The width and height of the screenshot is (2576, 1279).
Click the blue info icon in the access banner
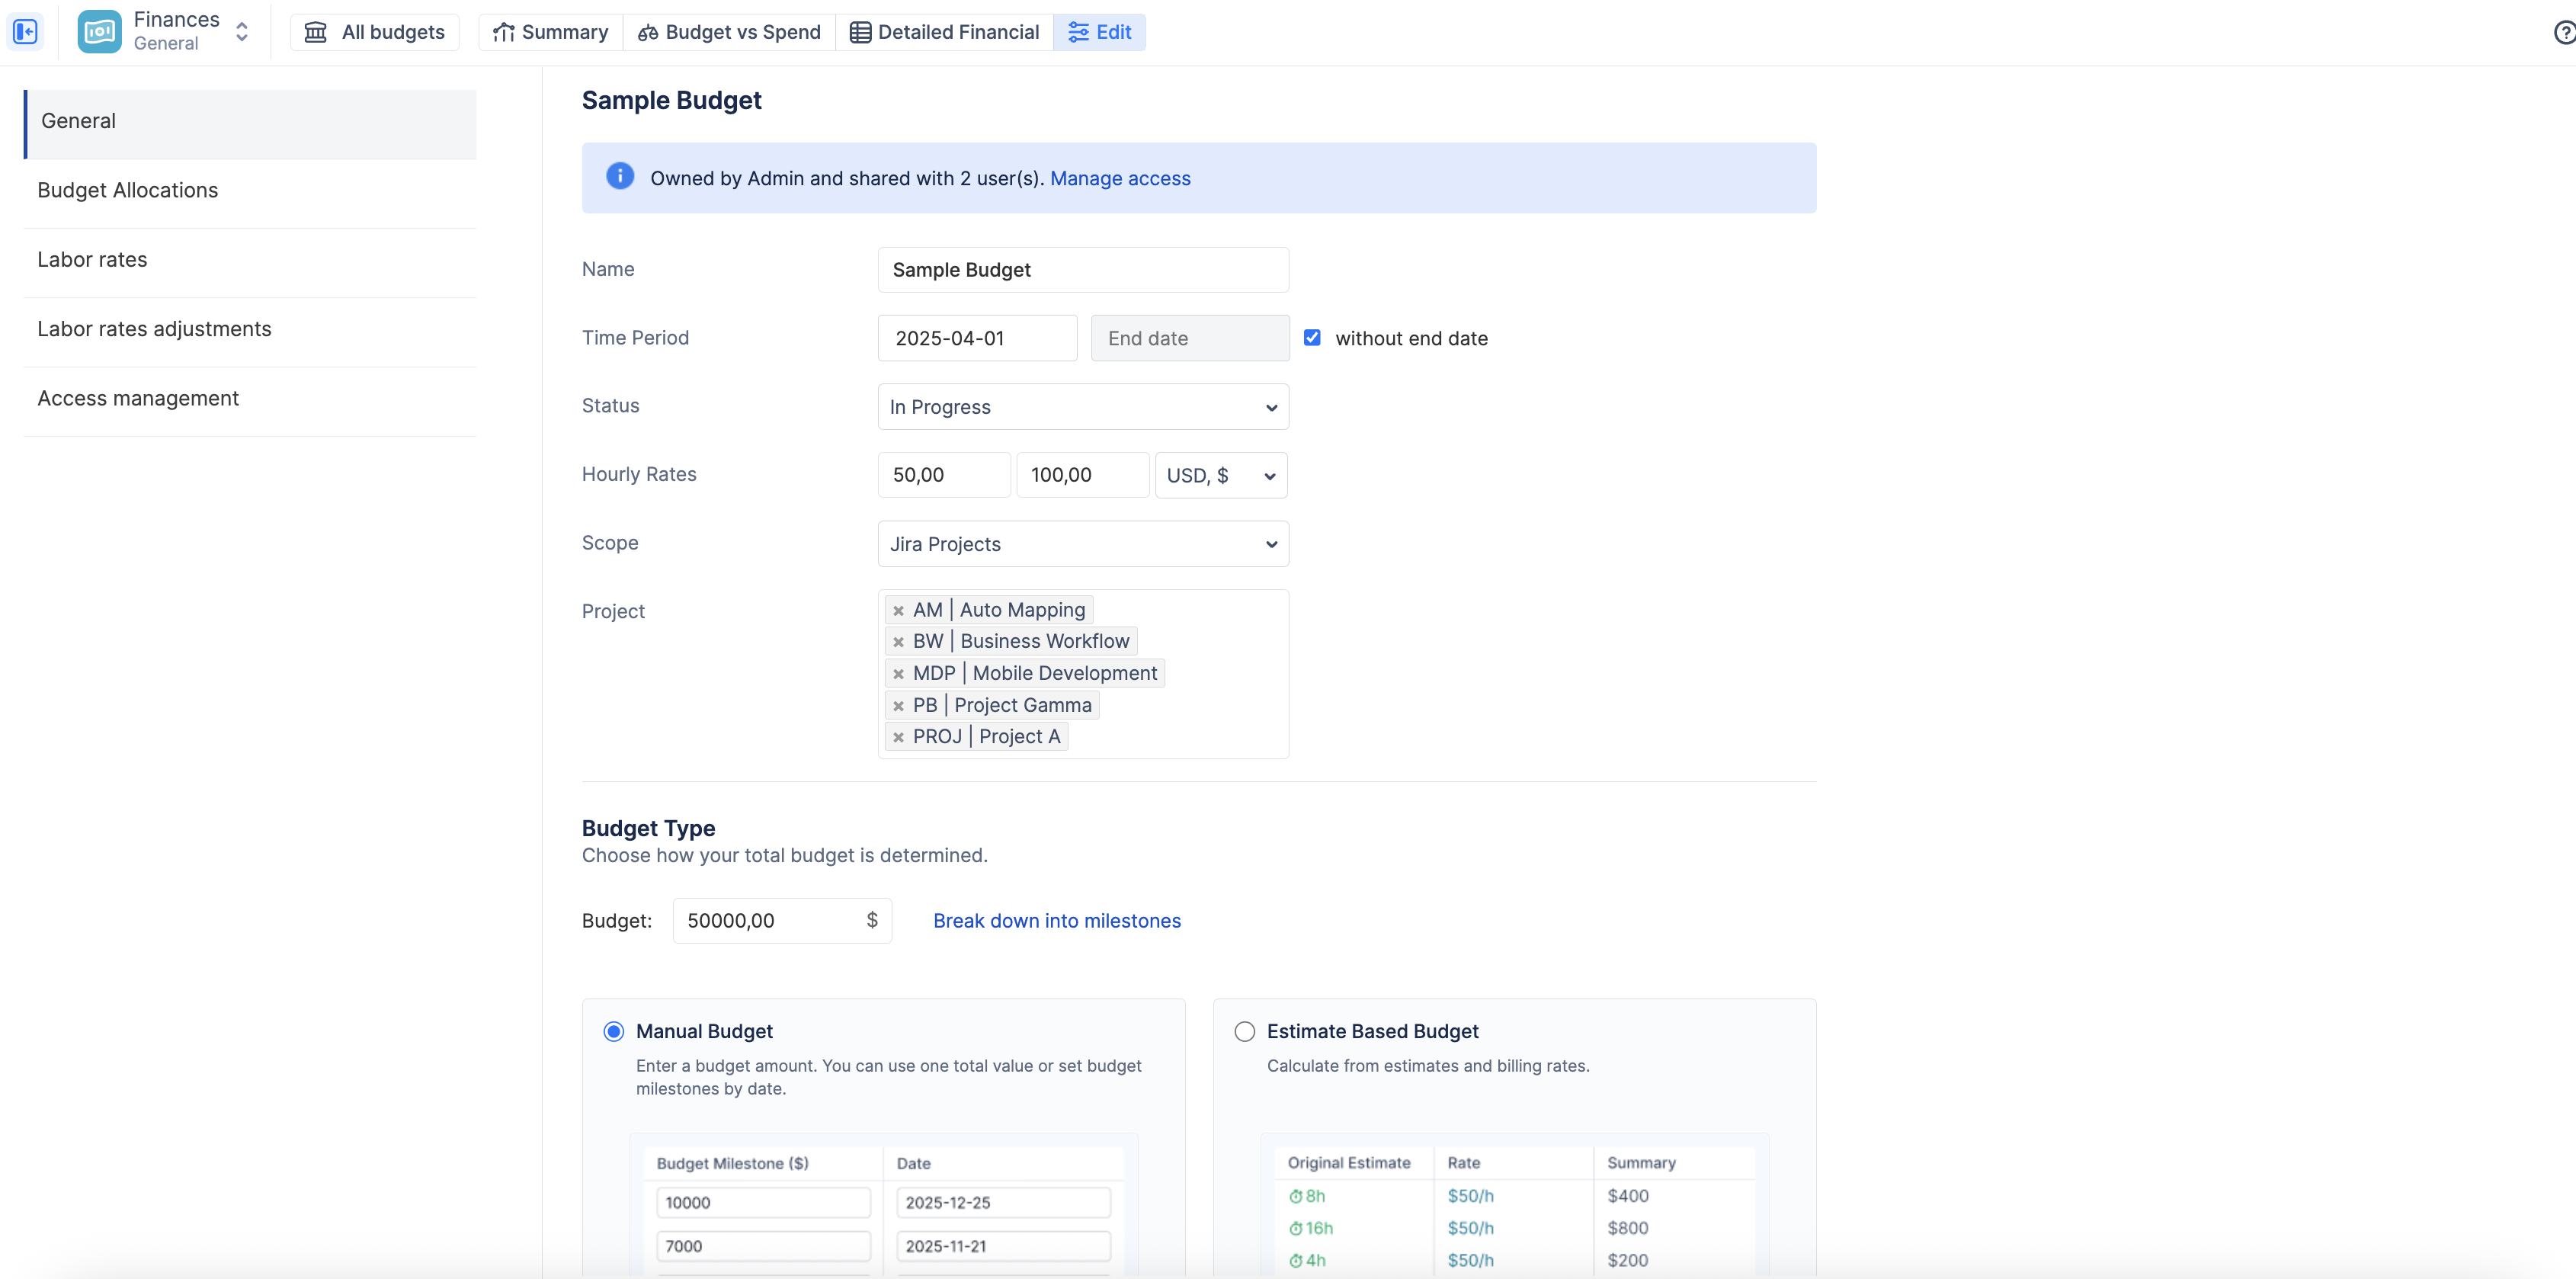coord(619,177)
